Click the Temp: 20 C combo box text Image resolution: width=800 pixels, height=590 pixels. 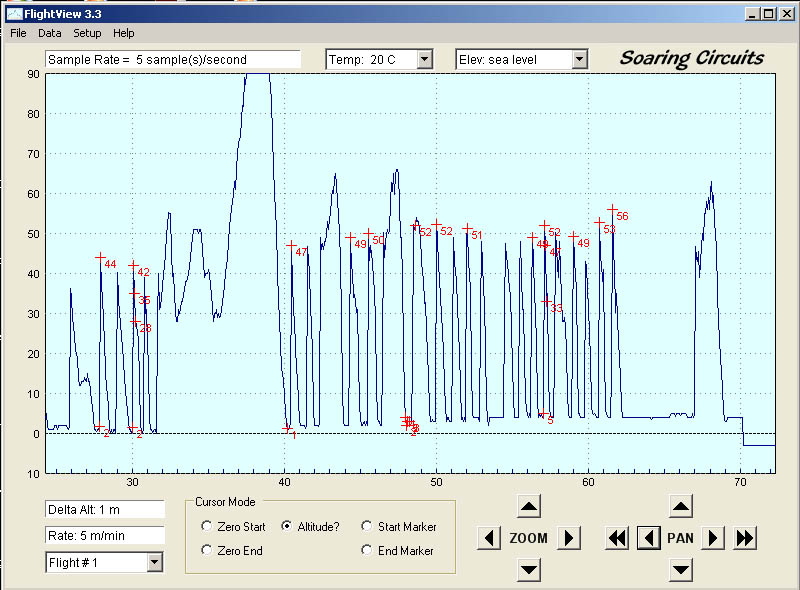[x=372, y=60]
